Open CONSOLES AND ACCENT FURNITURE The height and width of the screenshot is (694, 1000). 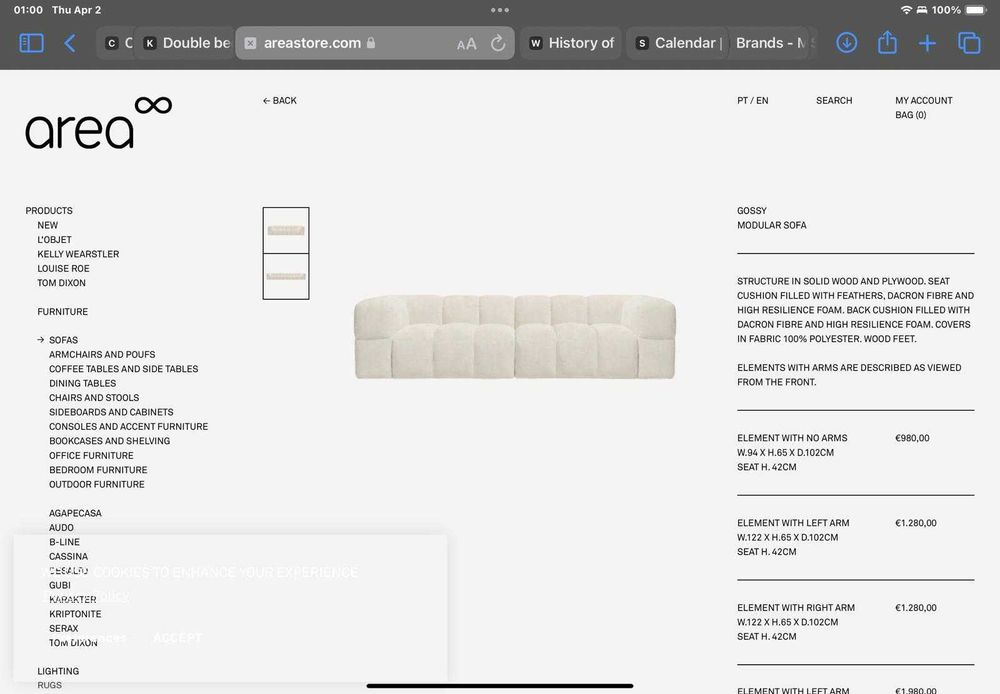[x=128, y=426]
